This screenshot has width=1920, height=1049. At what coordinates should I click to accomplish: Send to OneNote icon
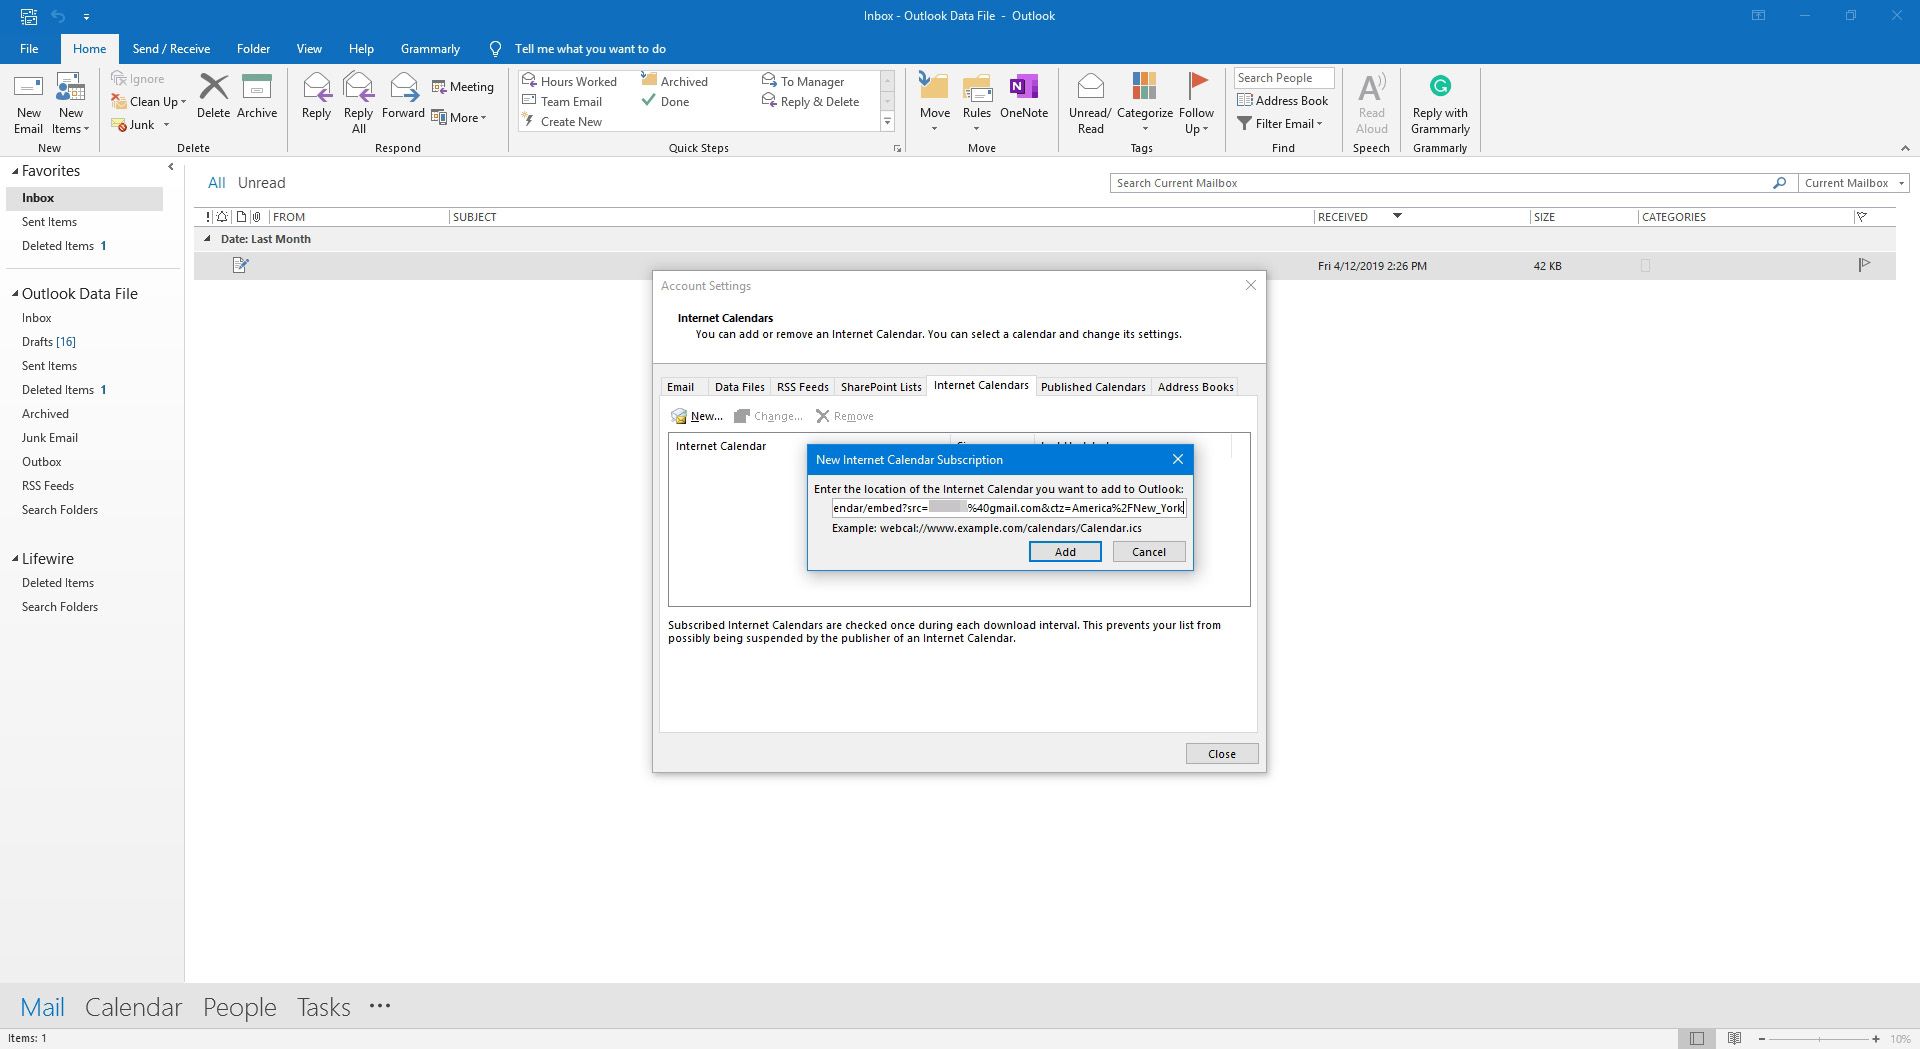coord(1024,87)
